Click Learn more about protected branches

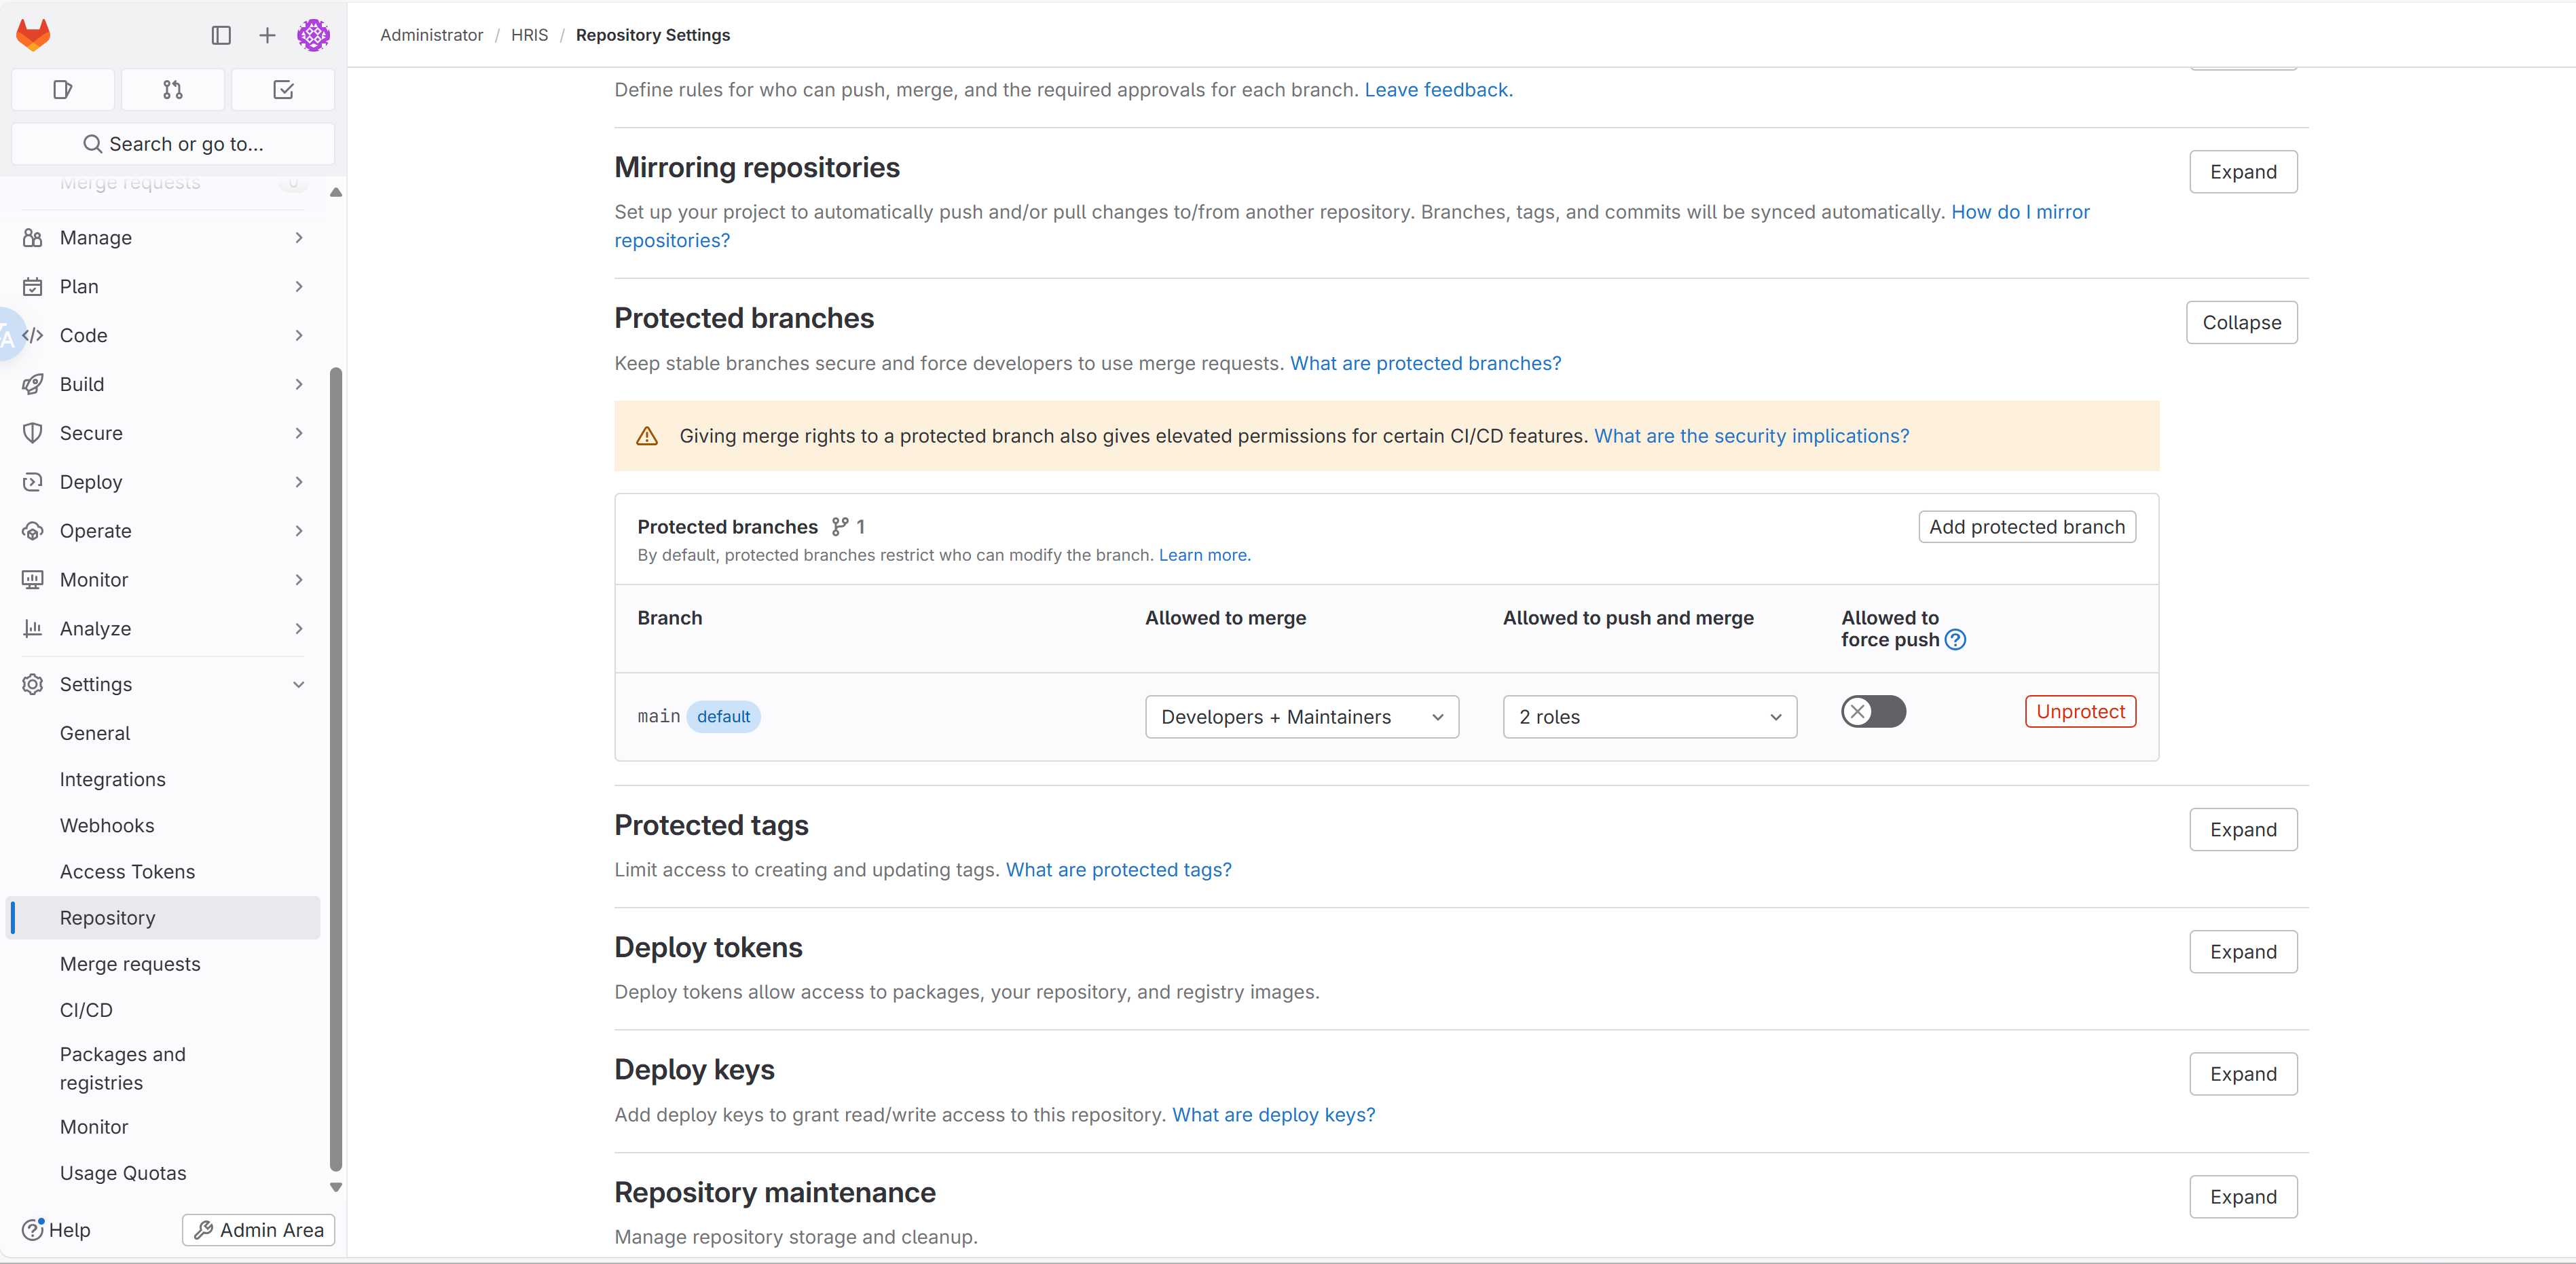point(1204,555)
